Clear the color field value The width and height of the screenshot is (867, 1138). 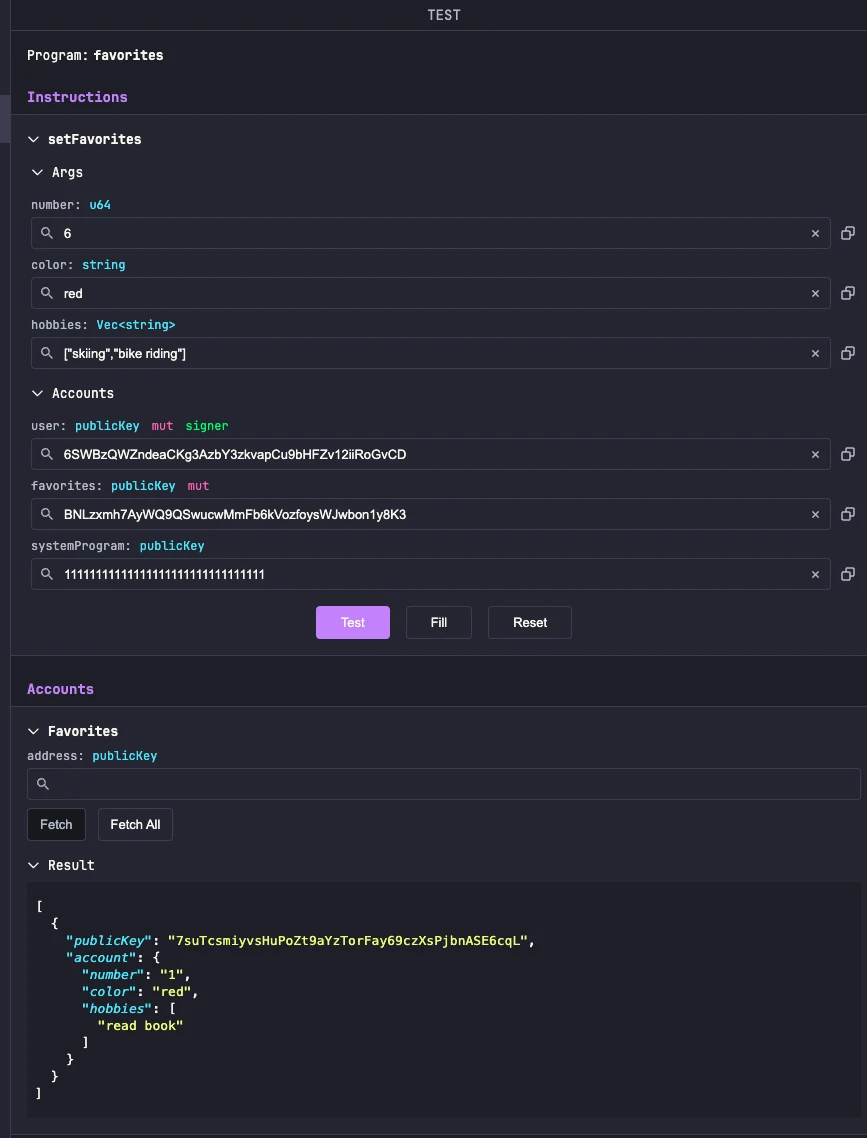tap(815, 294)
